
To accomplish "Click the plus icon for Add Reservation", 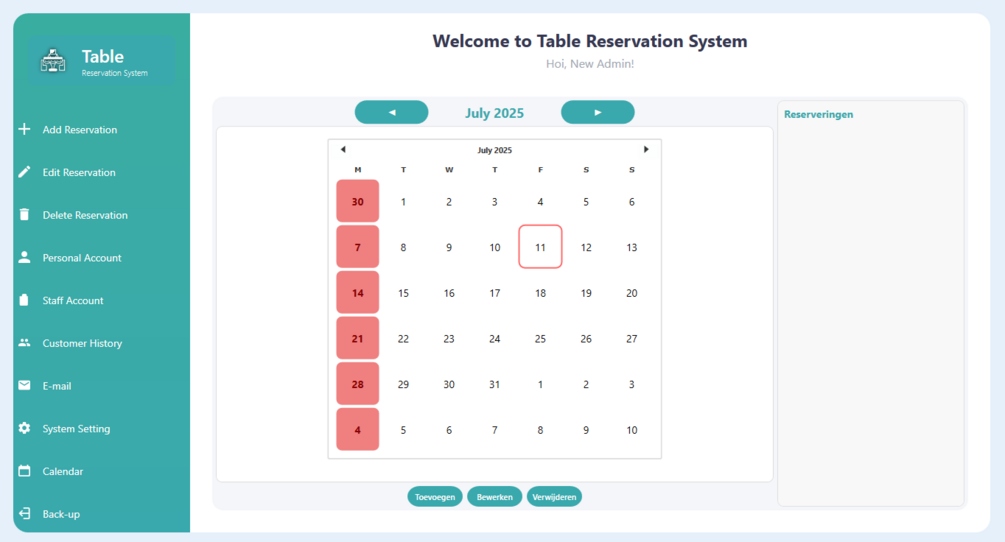I will (x=24, y=129).
